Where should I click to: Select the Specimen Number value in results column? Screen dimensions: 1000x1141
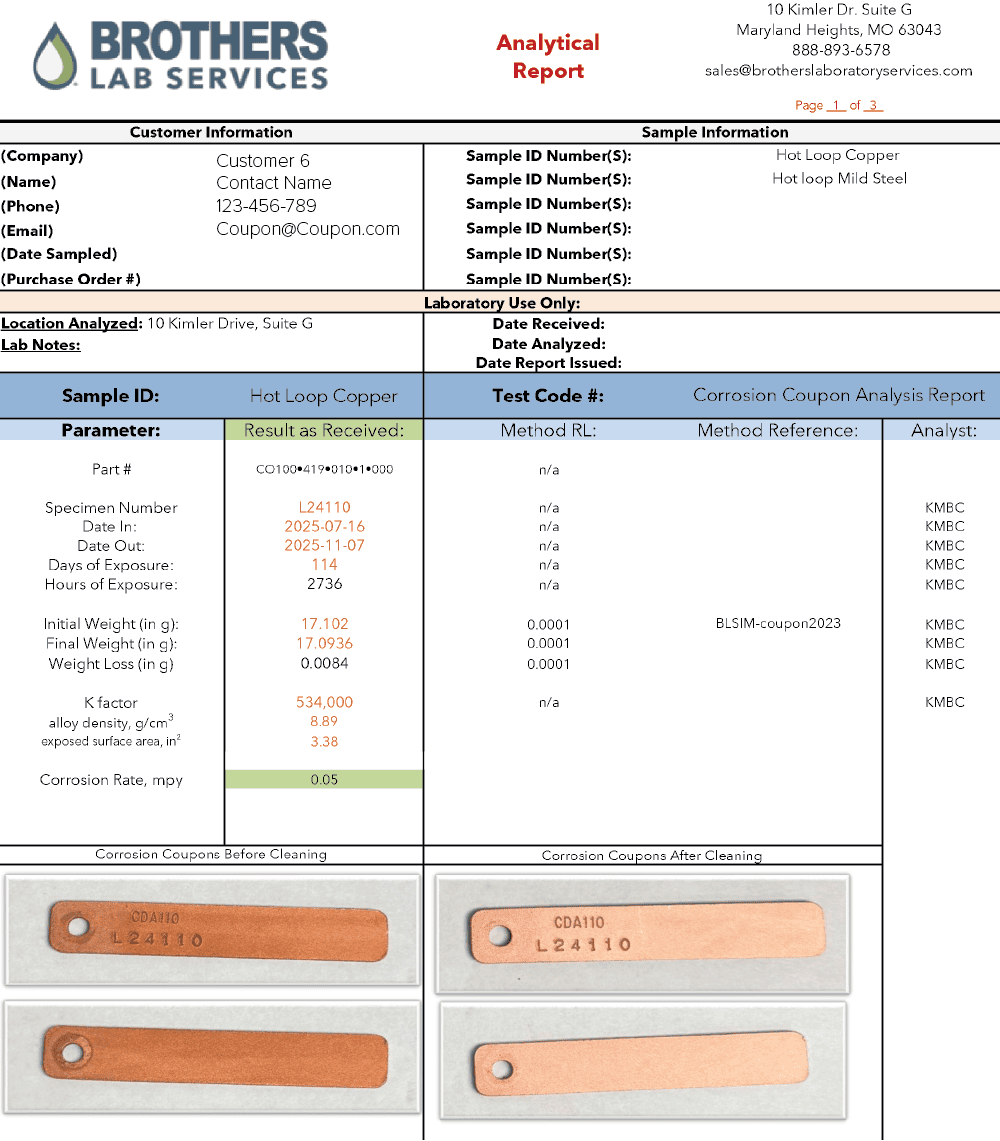tap(324, 507)
